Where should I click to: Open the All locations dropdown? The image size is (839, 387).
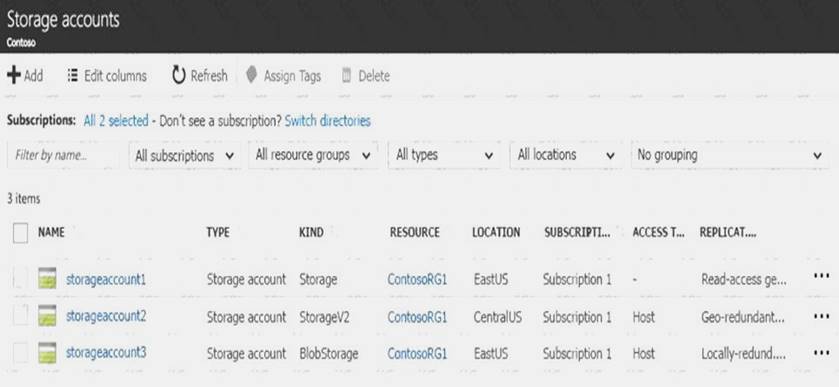click(566, 155)
